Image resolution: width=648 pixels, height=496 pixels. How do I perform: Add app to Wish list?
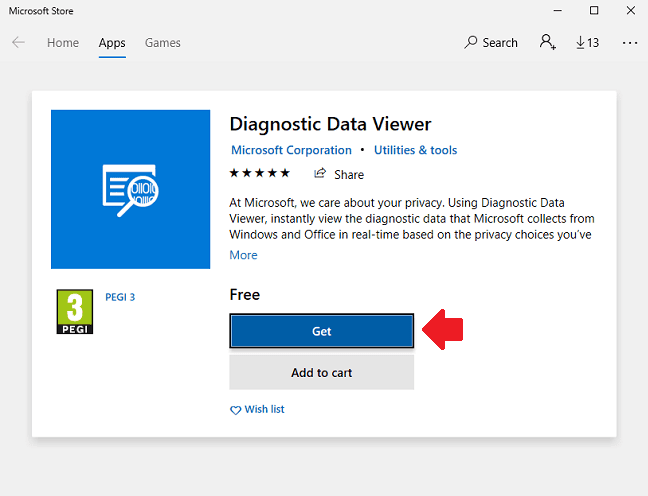click(x=257, y=410)
